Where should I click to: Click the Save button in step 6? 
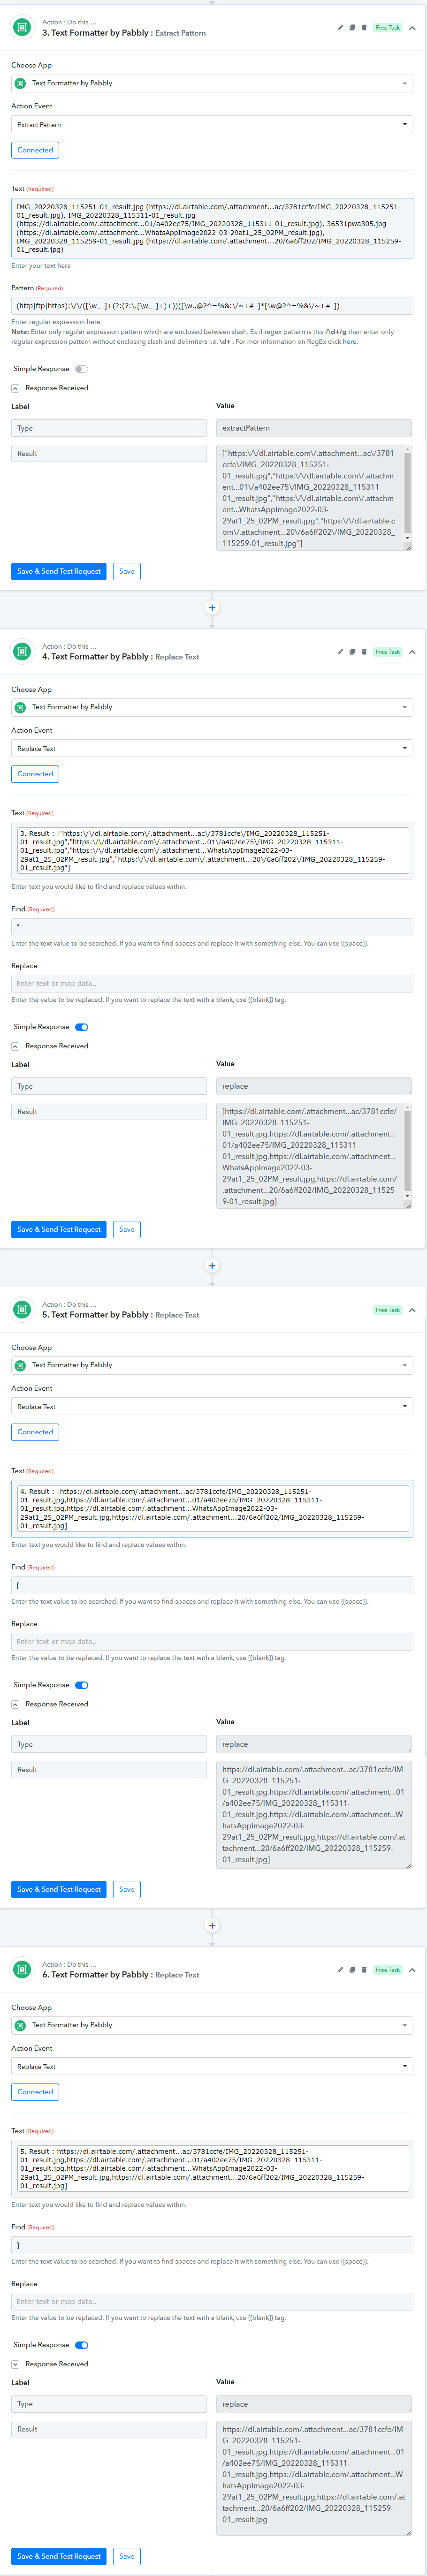coord(127,2556)
